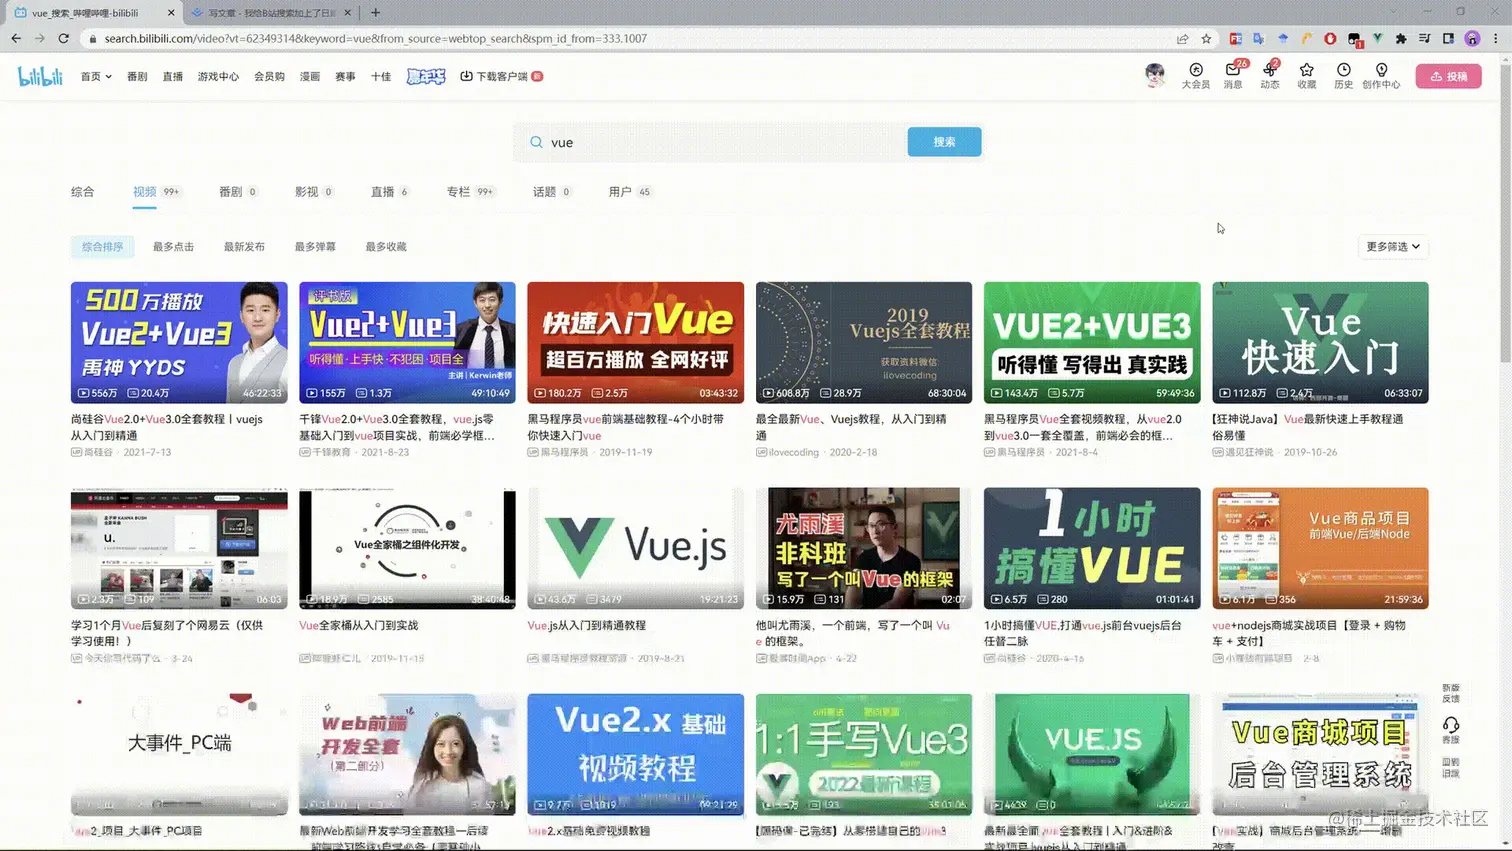Viewport: 1512px width, 851px height.
Task: Open 番剧 link in top navigation
Action: point(137,76)
